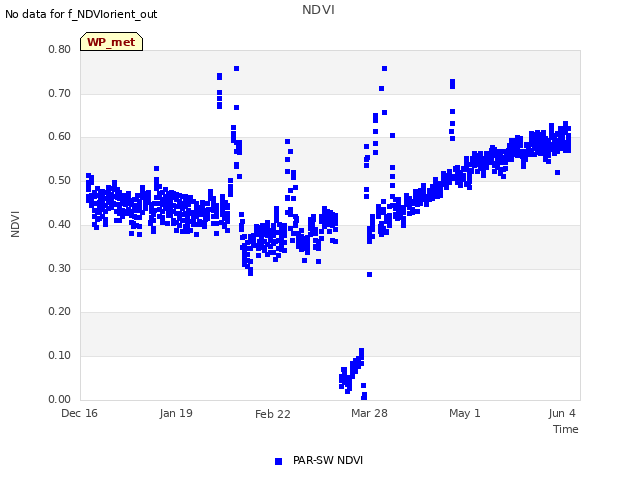Click the WP_met label tag
The width and height of the screenshot is (640, 480).
(x=111, y=42)
